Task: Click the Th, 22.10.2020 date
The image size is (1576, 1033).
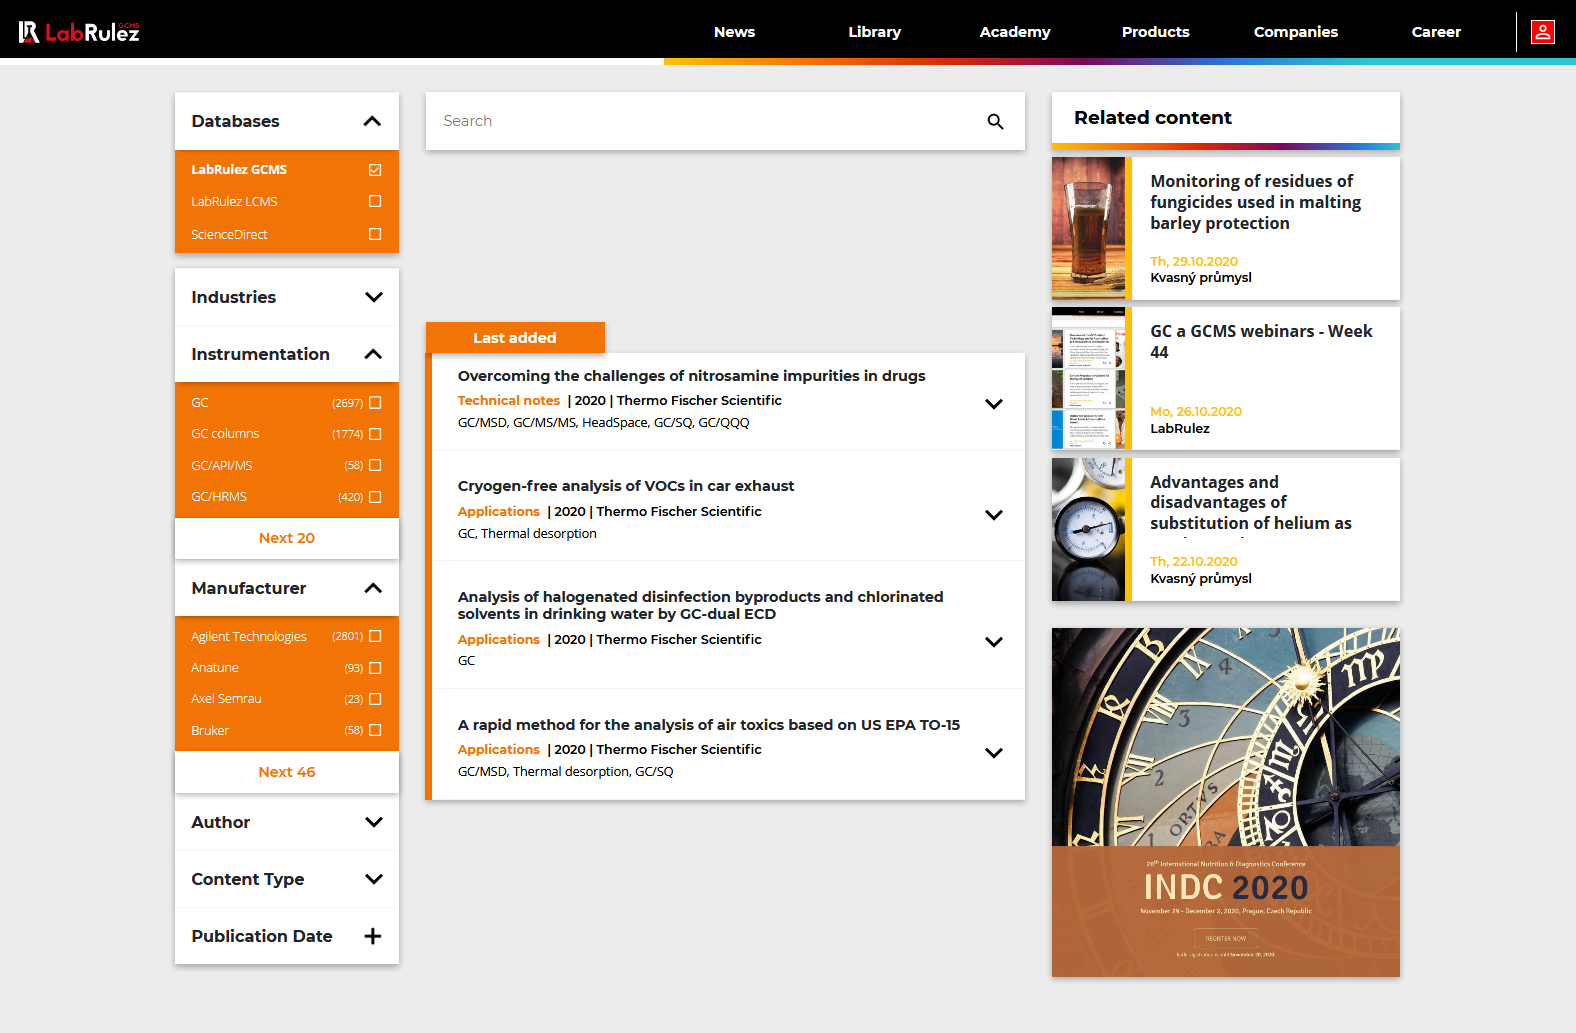Action: coord(1193,562)
